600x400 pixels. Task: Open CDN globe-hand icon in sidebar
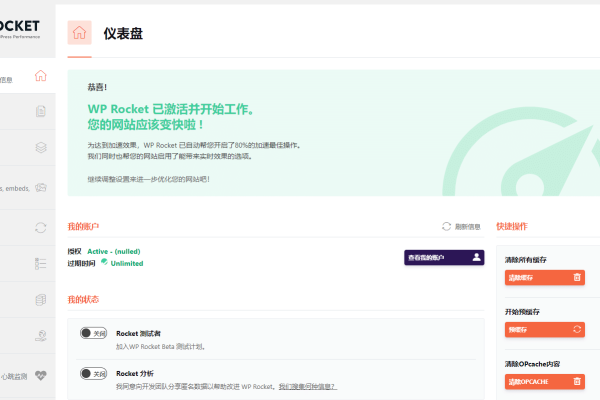pyautogui.click(x=40, y=337)
